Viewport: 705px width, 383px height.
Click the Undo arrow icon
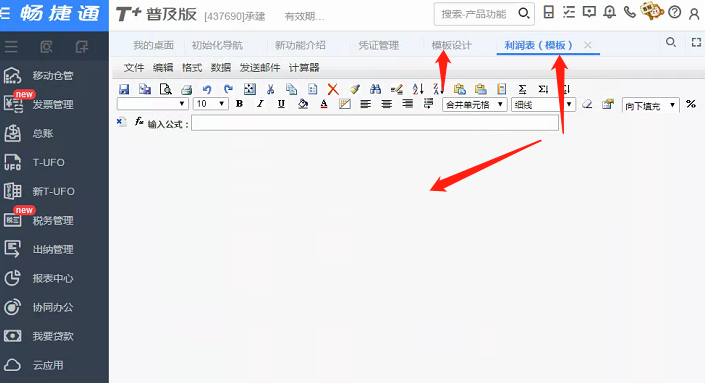(x=207, y=89)
